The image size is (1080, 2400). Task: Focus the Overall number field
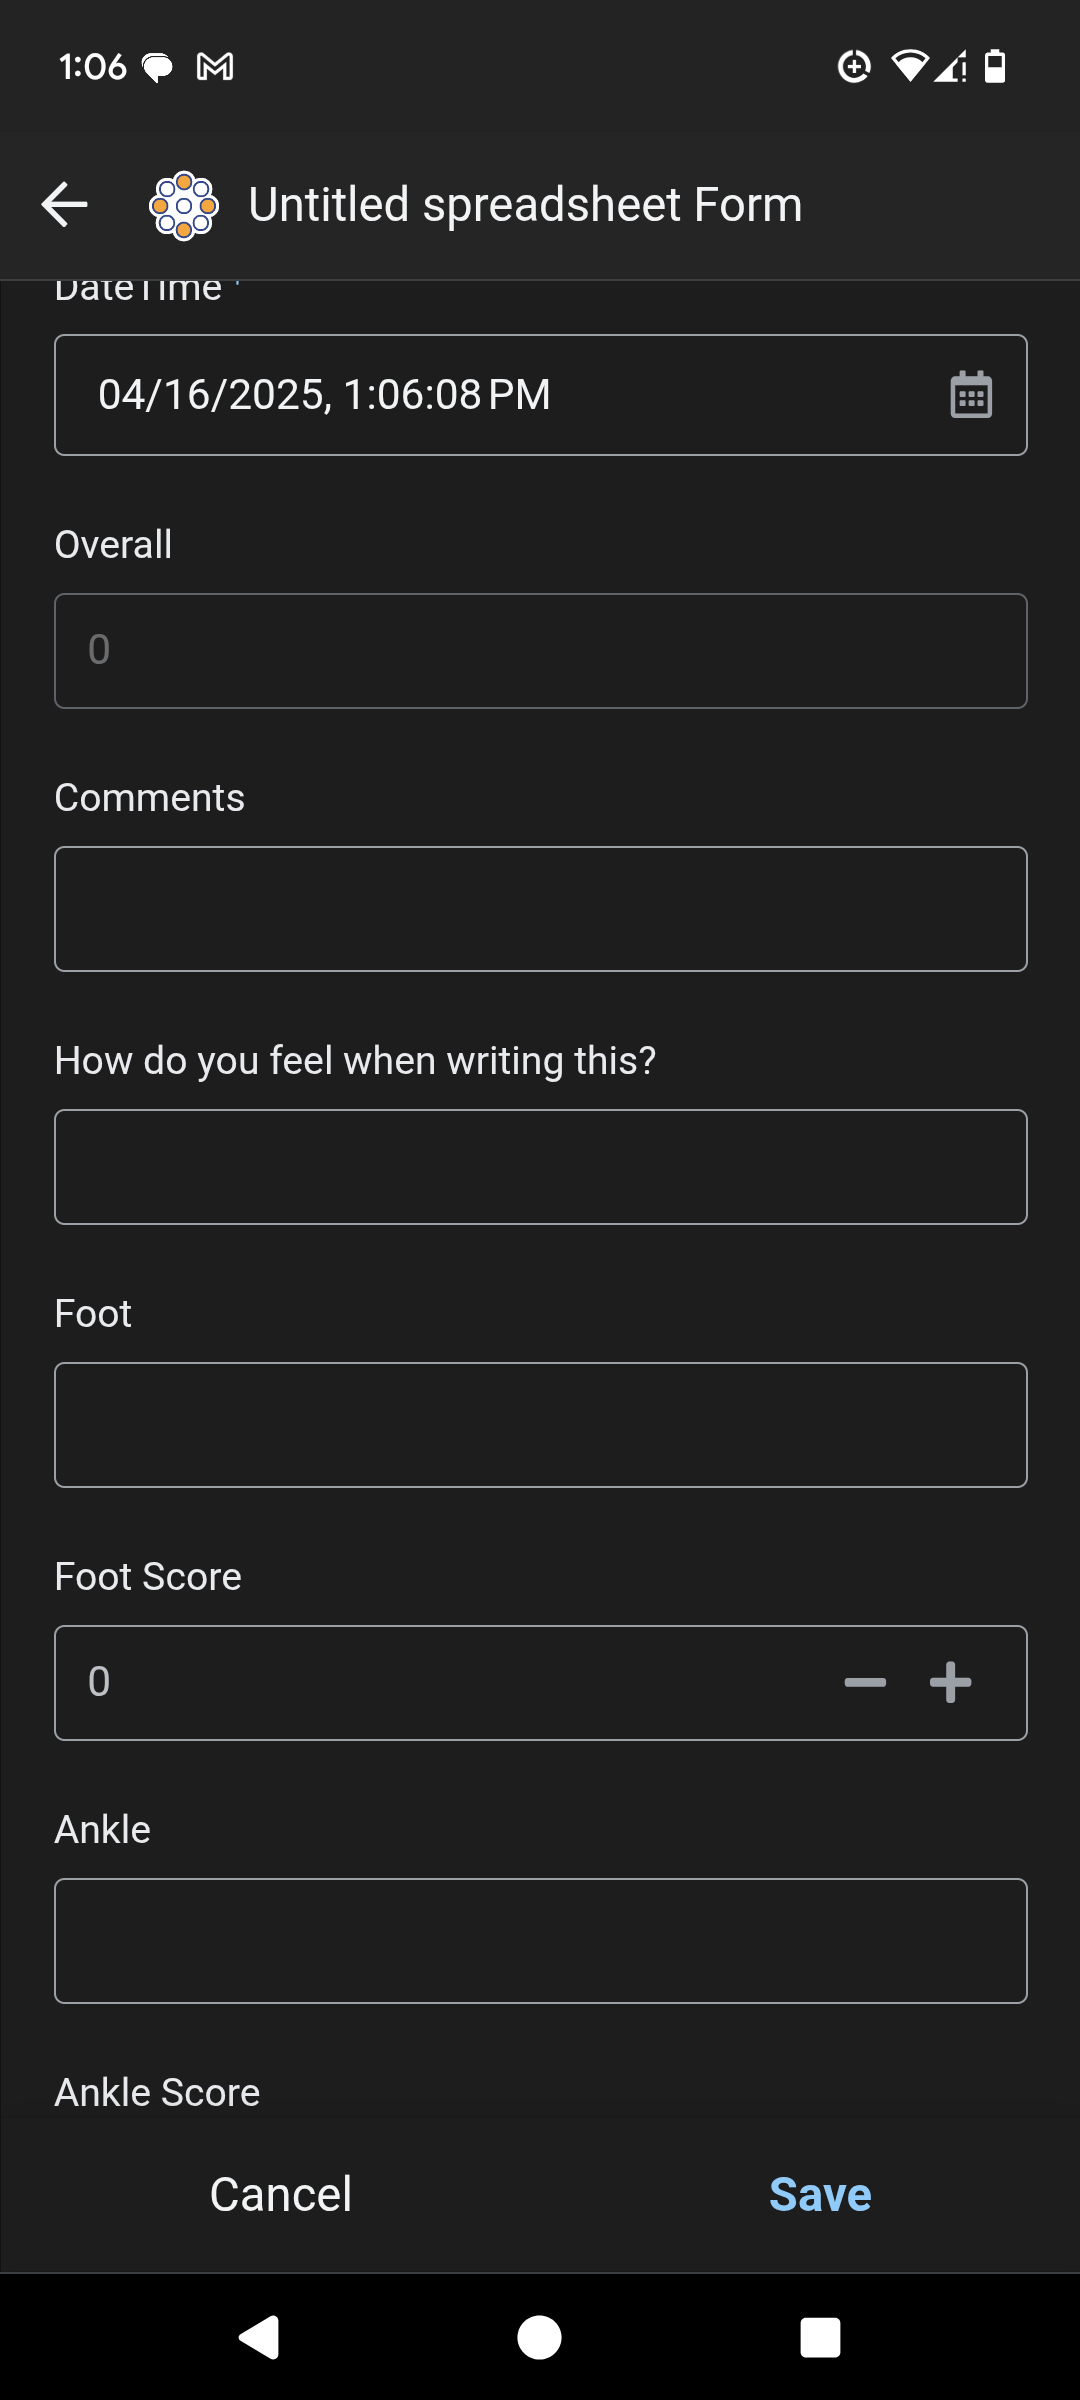(540, 651)
